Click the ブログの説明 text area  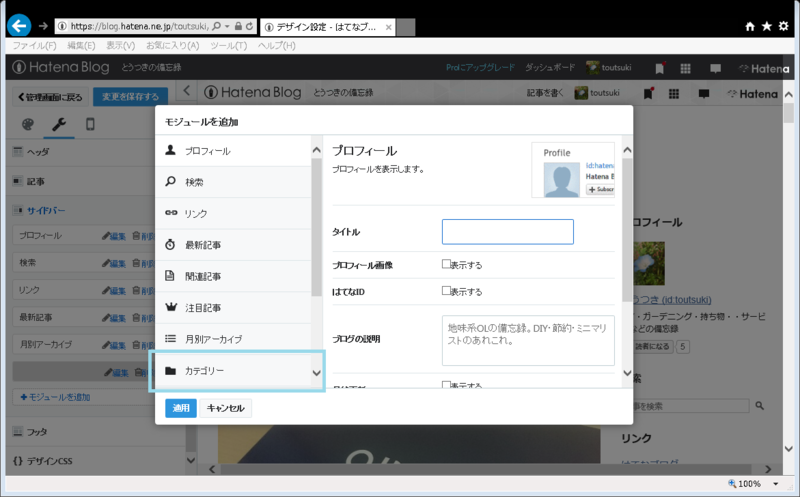pos(528,340)
